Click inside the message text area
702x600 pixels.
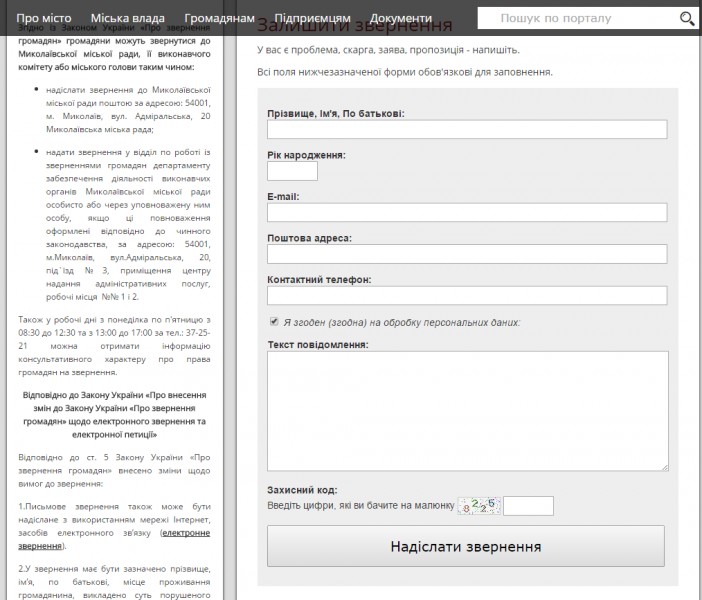click(467, 410)
